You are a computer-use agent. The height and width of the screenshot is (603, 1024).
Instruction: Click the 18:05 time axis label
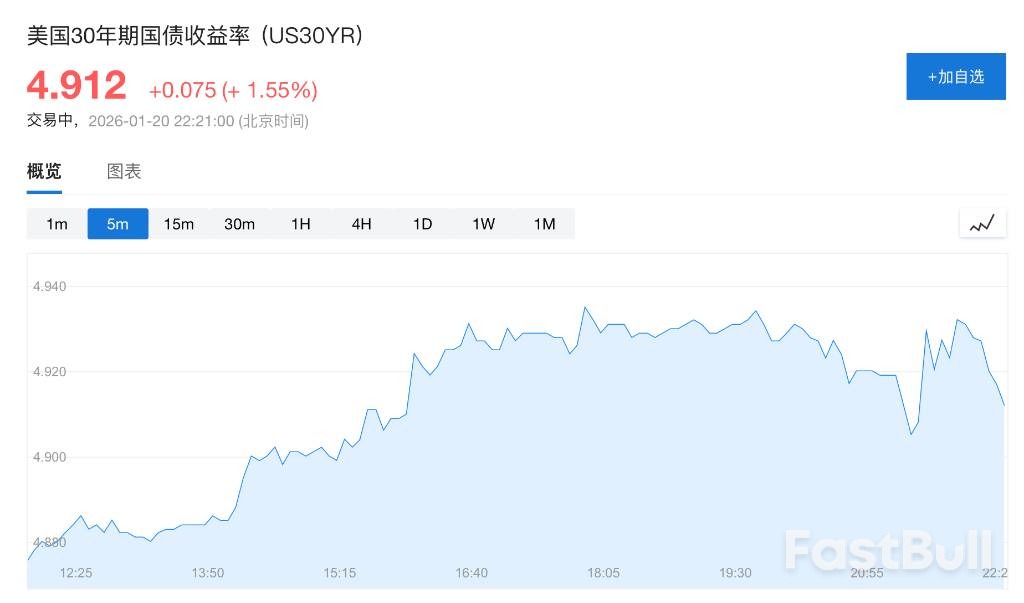[603, 573]
